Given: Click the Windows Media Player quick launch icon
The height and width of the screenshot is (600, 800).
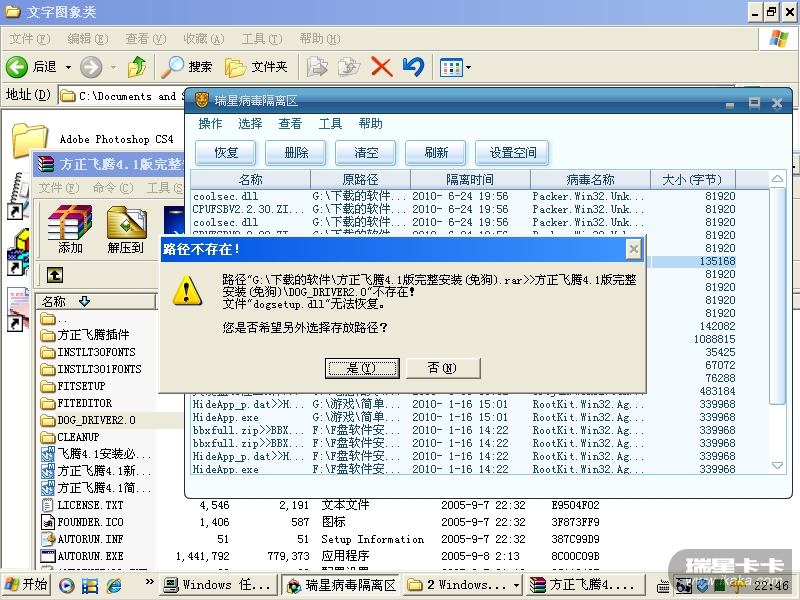Looking at the screenshot, I should point(66,585).
